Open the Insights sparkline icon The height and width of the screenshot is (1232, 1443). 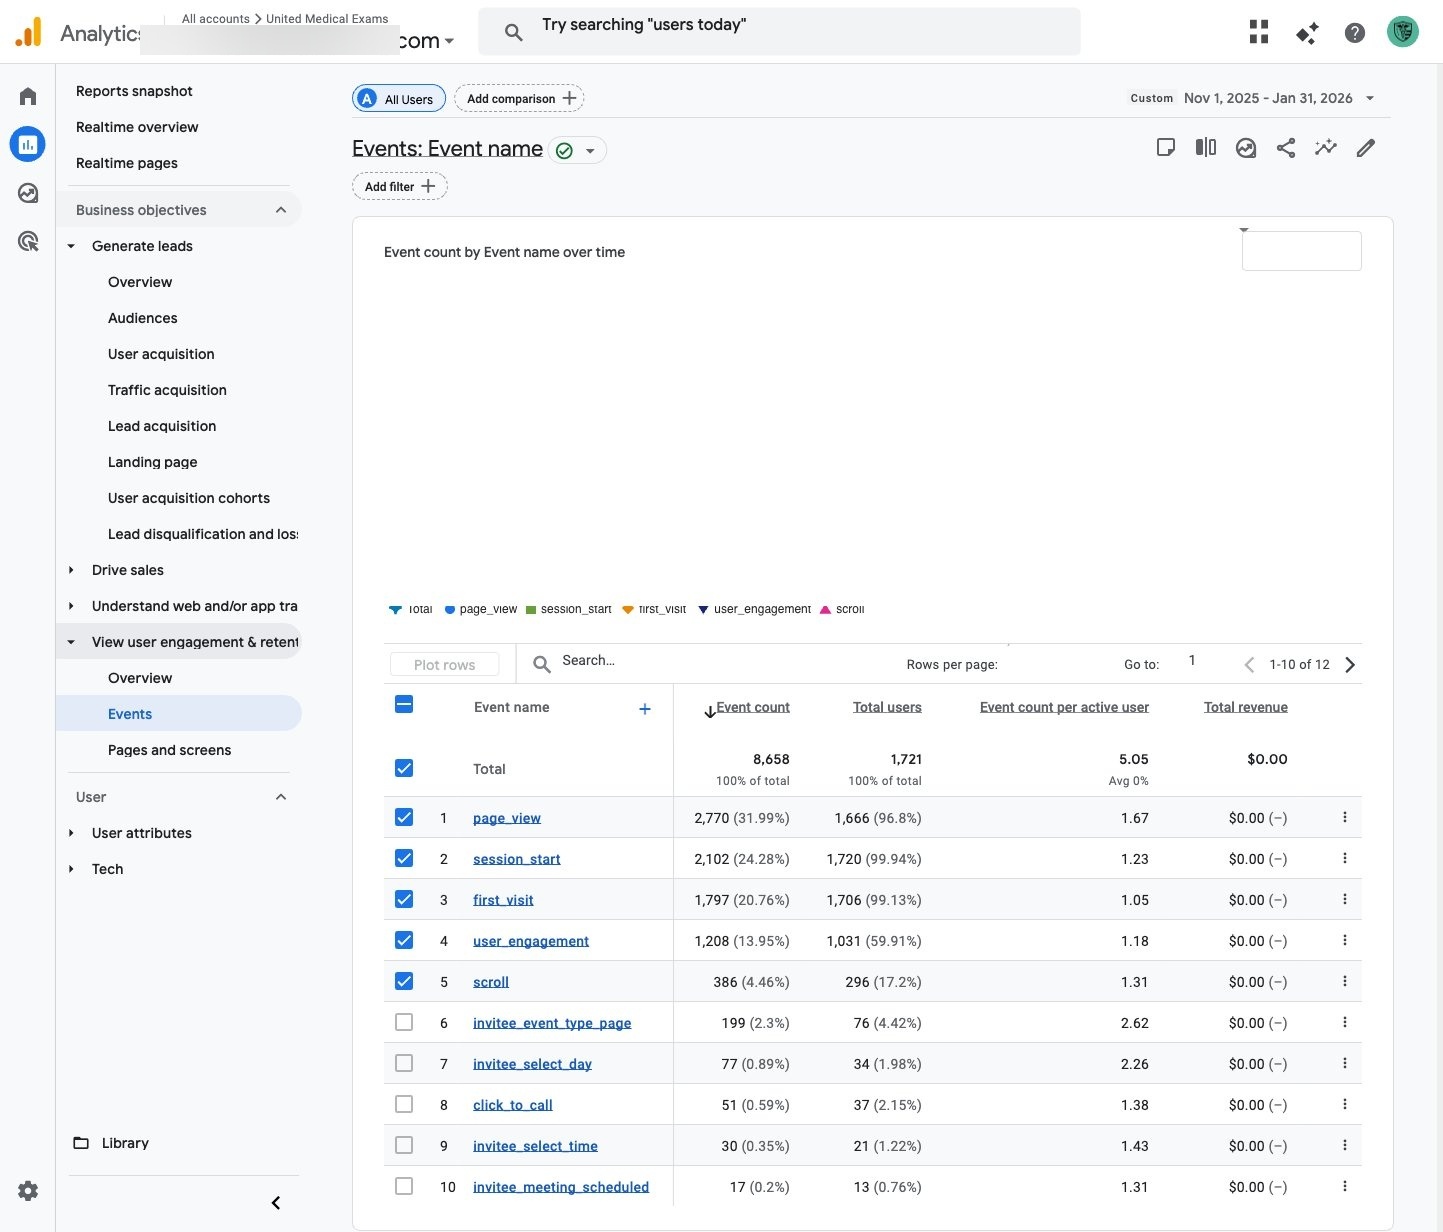click(x=1326, y=148)
